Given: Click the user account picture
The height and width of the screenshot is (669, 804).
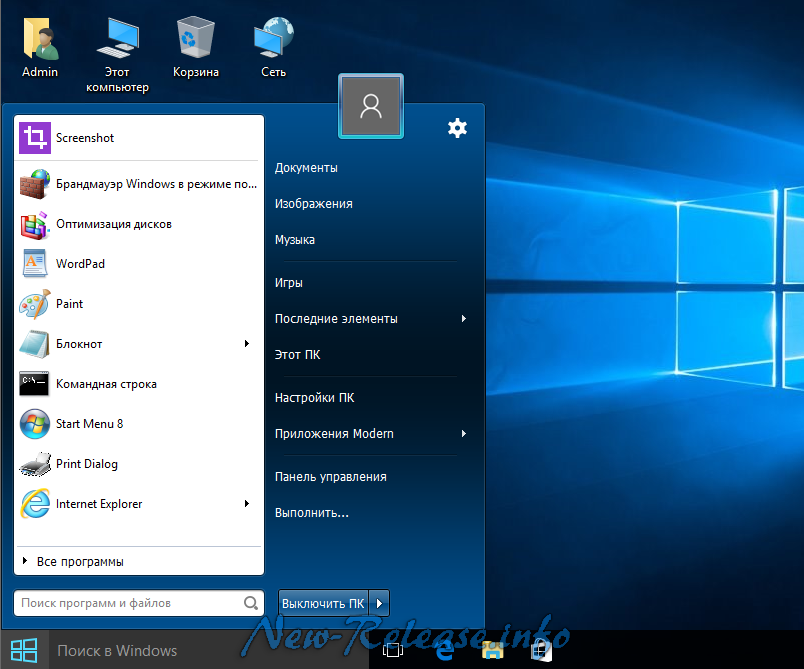Looking at the screenshot, I should pyautogui.click(x=371, y=106).
